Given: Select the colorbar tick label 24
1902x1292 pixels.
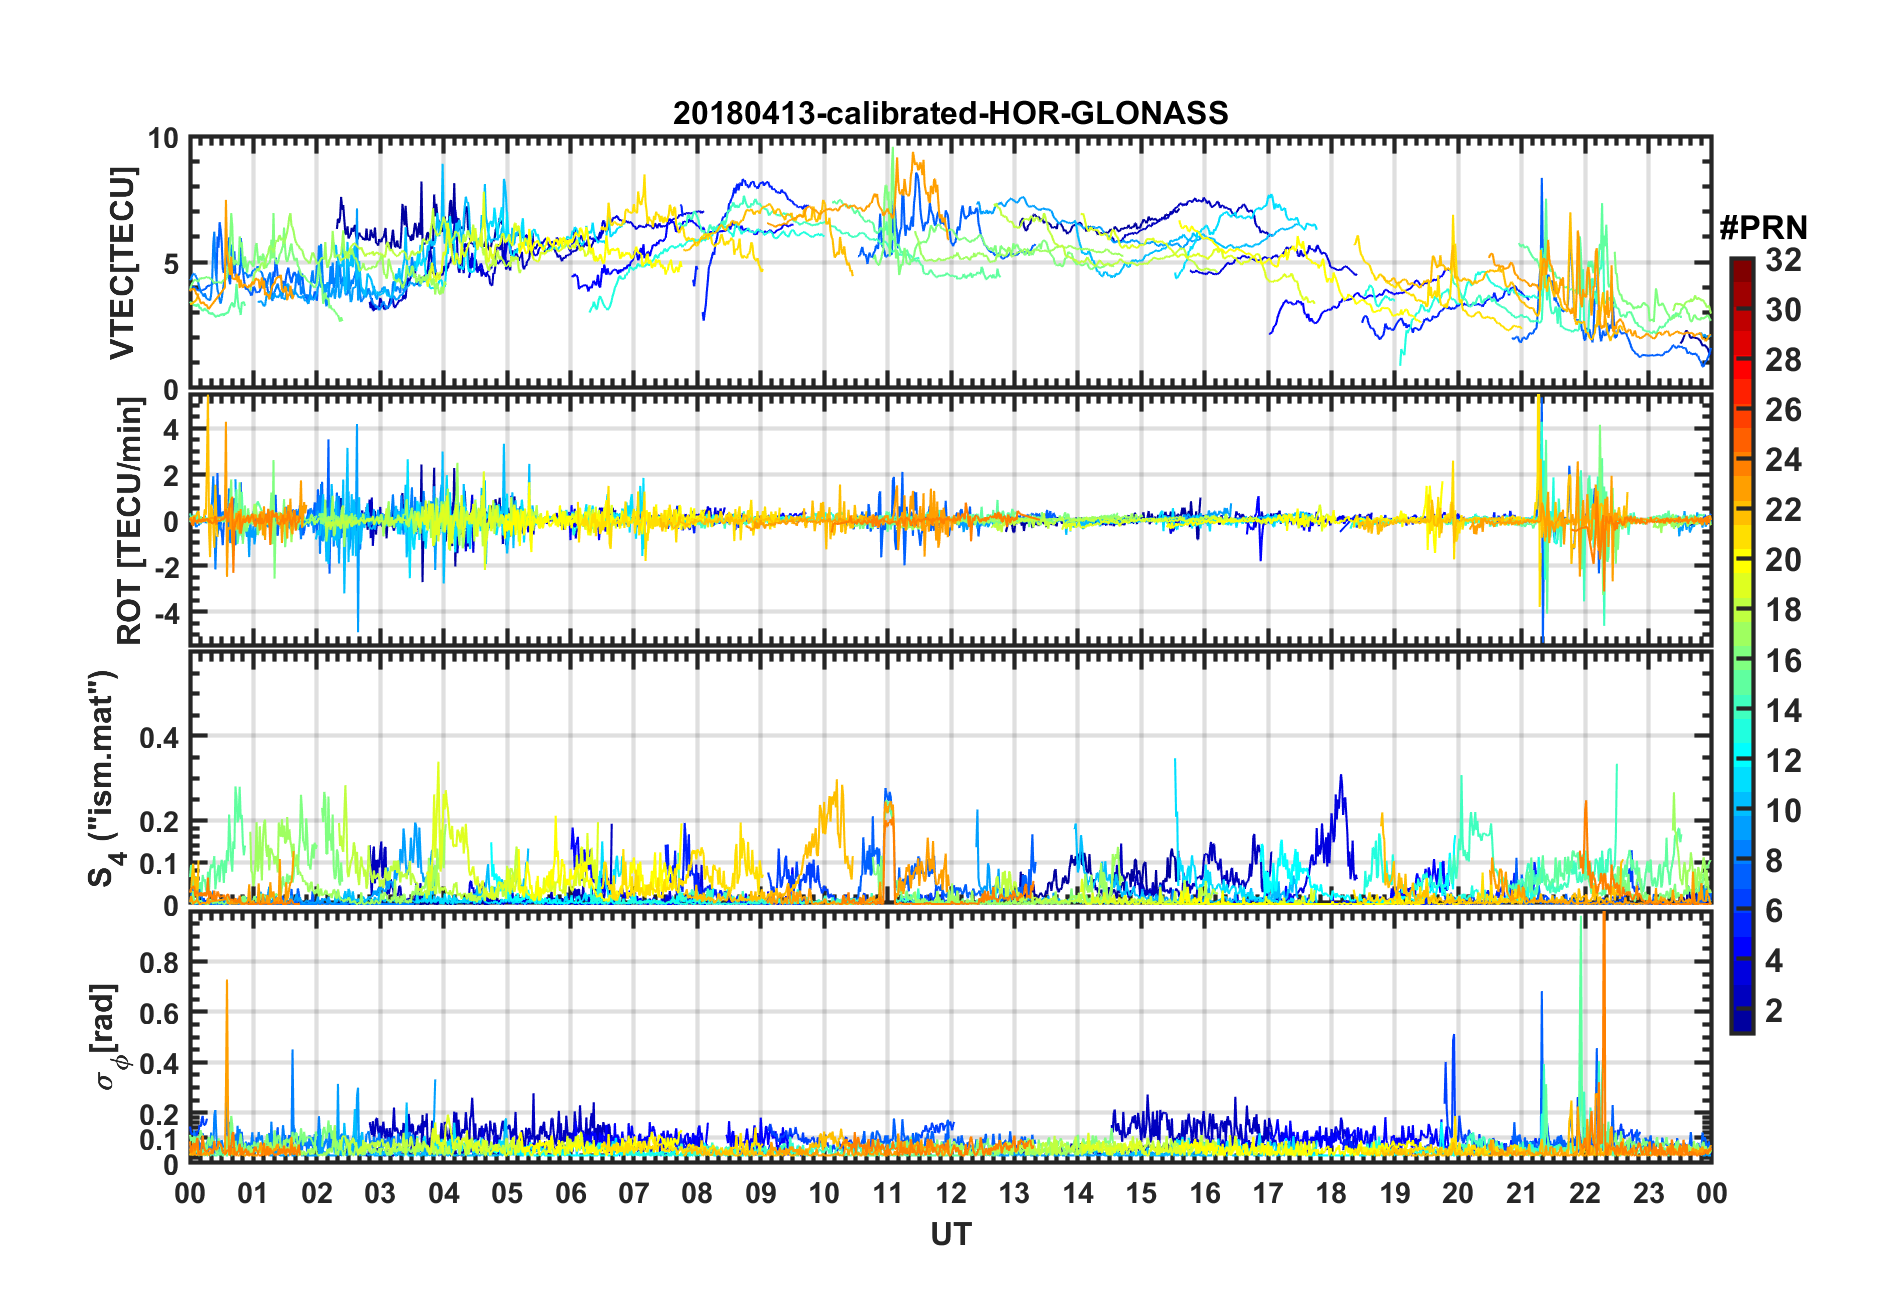Looking at the screenshot, I should pyautogui.click(x=1783, y=460).
